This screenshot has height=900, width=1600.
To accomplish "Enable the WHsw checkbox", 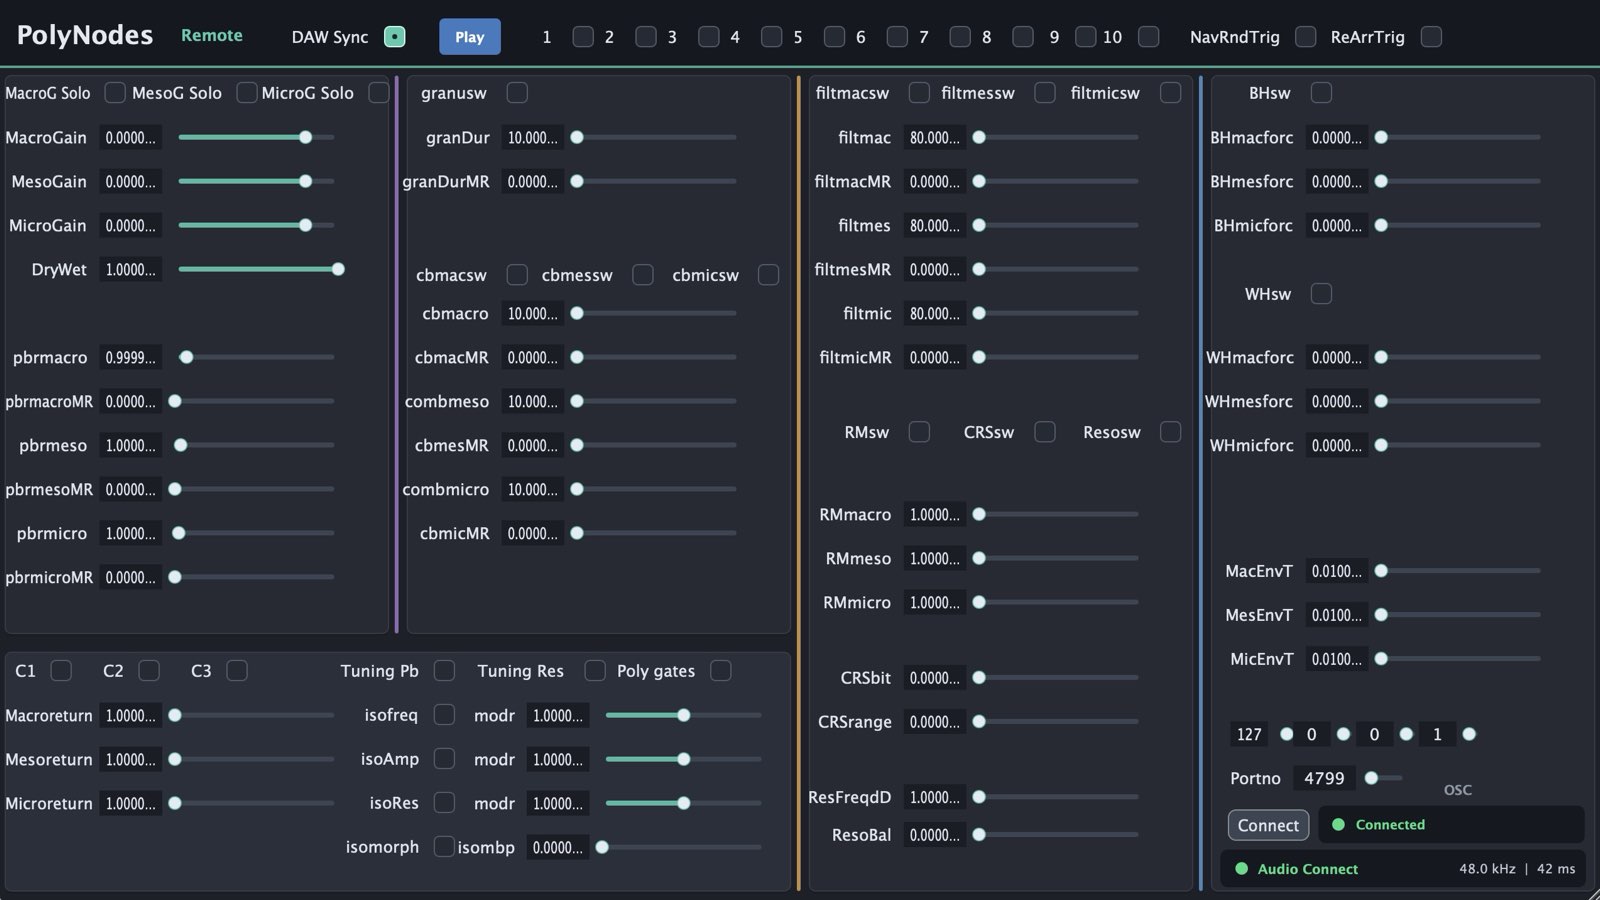I will pos(1321,294).
